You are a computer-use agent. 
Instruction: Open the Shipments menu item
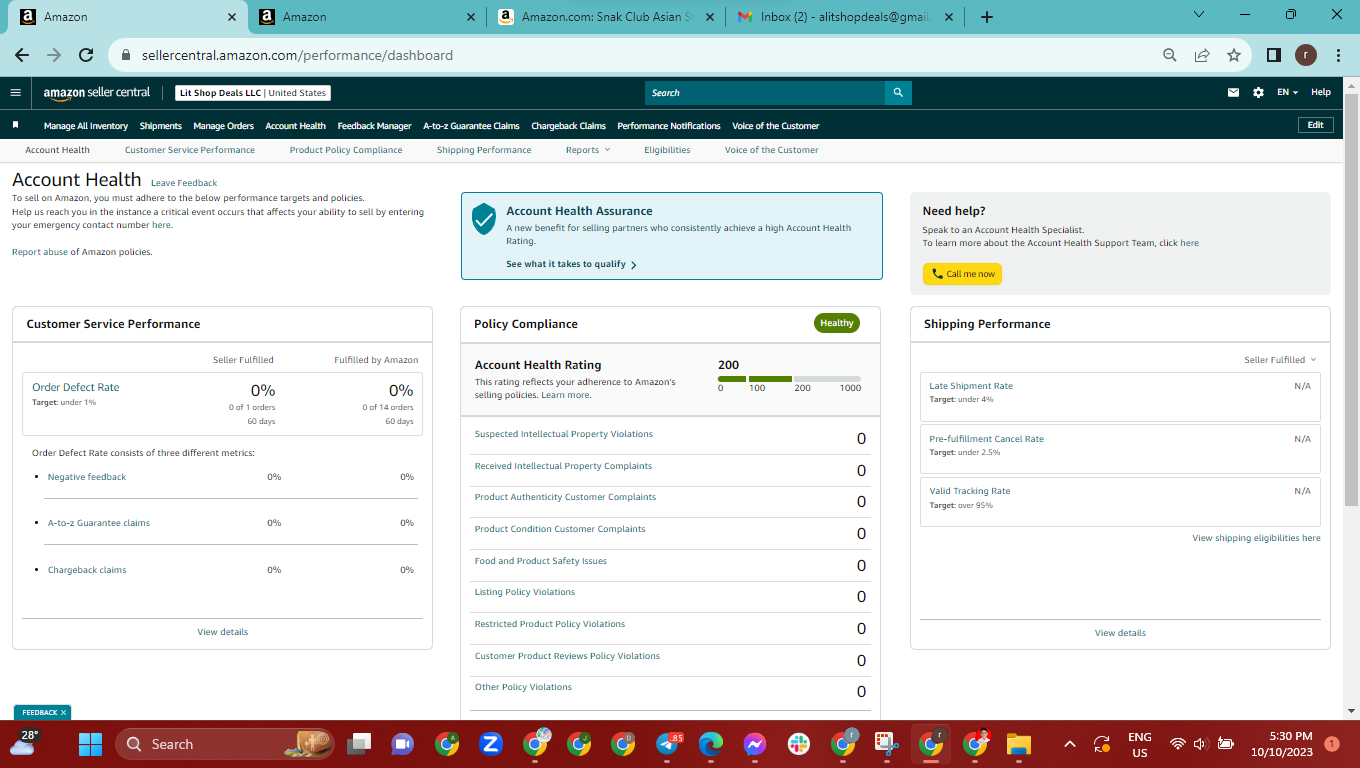click(x=161, y=126)
